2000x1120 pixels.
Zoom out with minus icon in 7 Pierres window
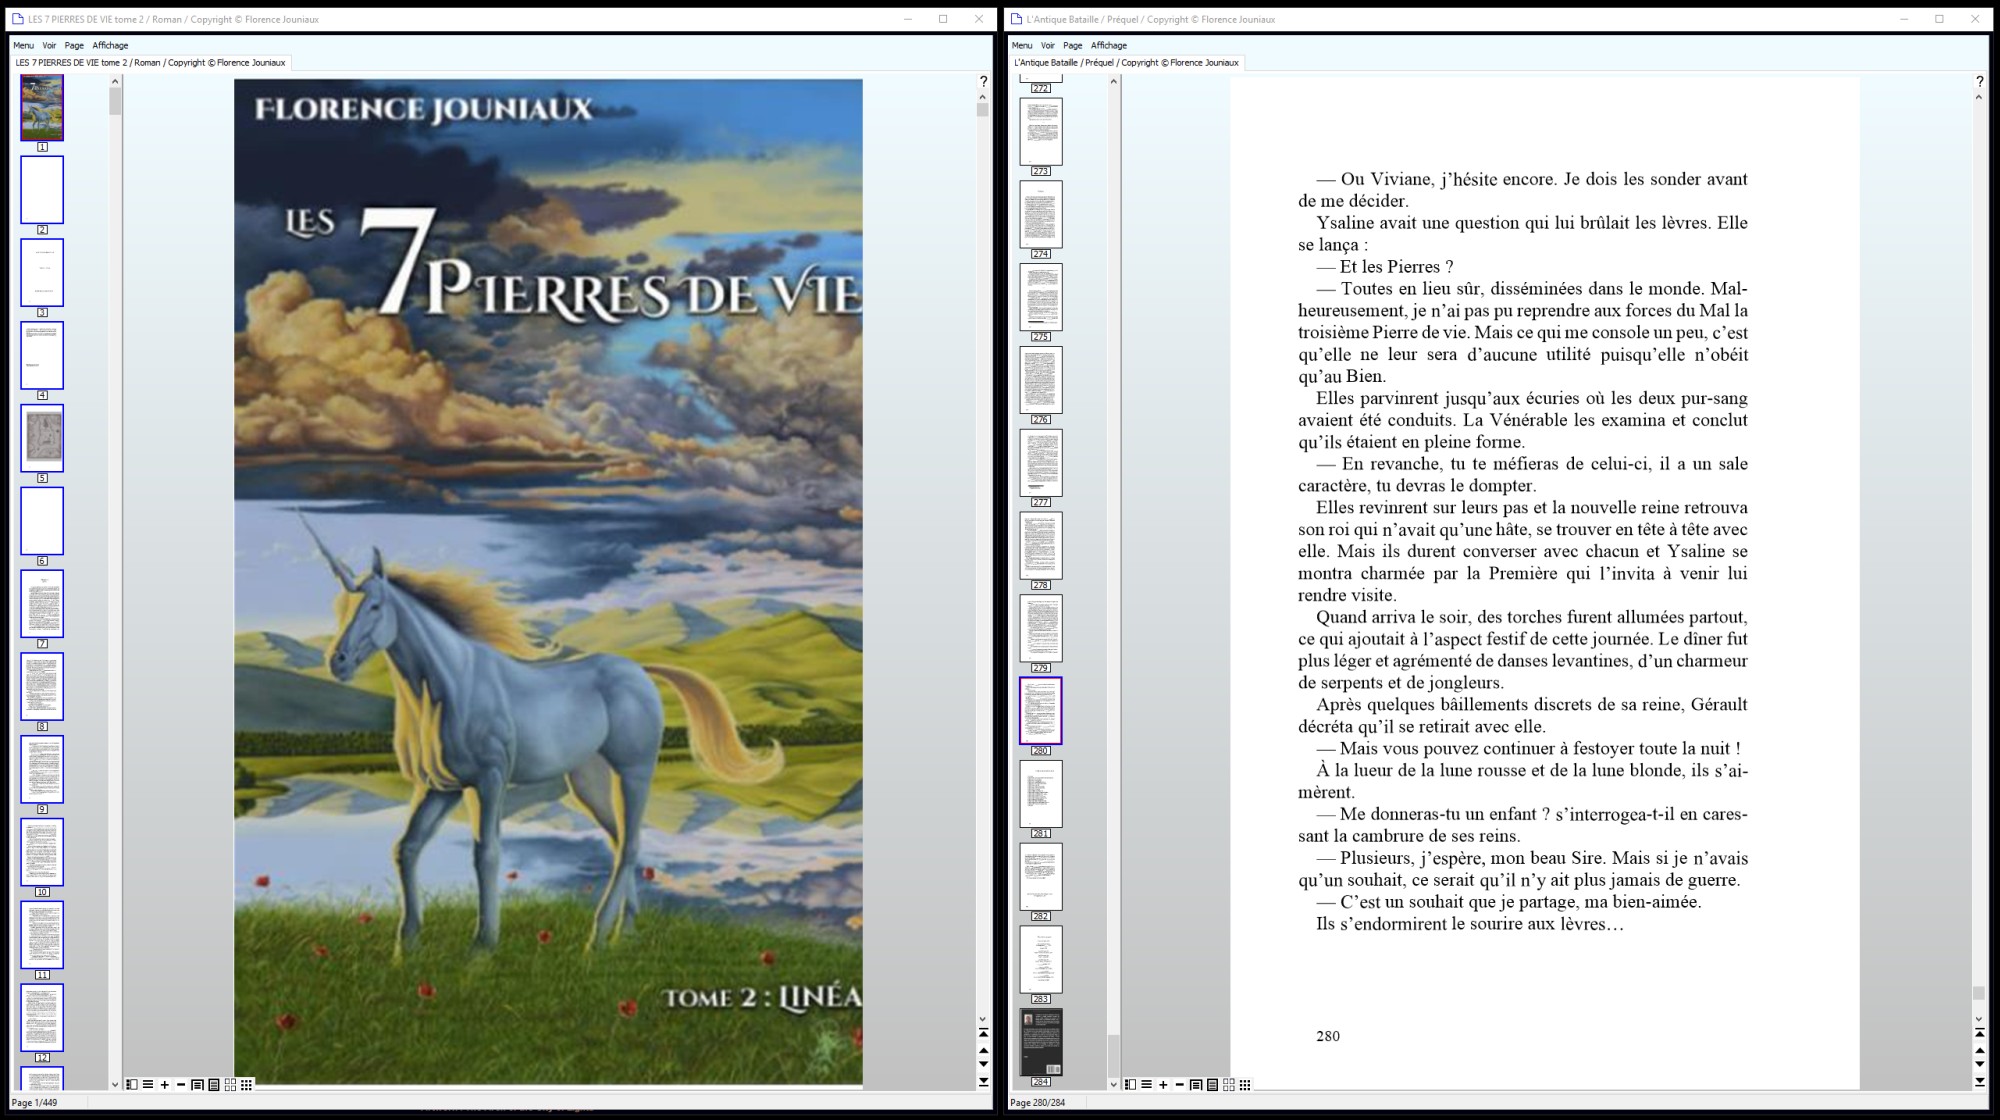pos(181,1085)
